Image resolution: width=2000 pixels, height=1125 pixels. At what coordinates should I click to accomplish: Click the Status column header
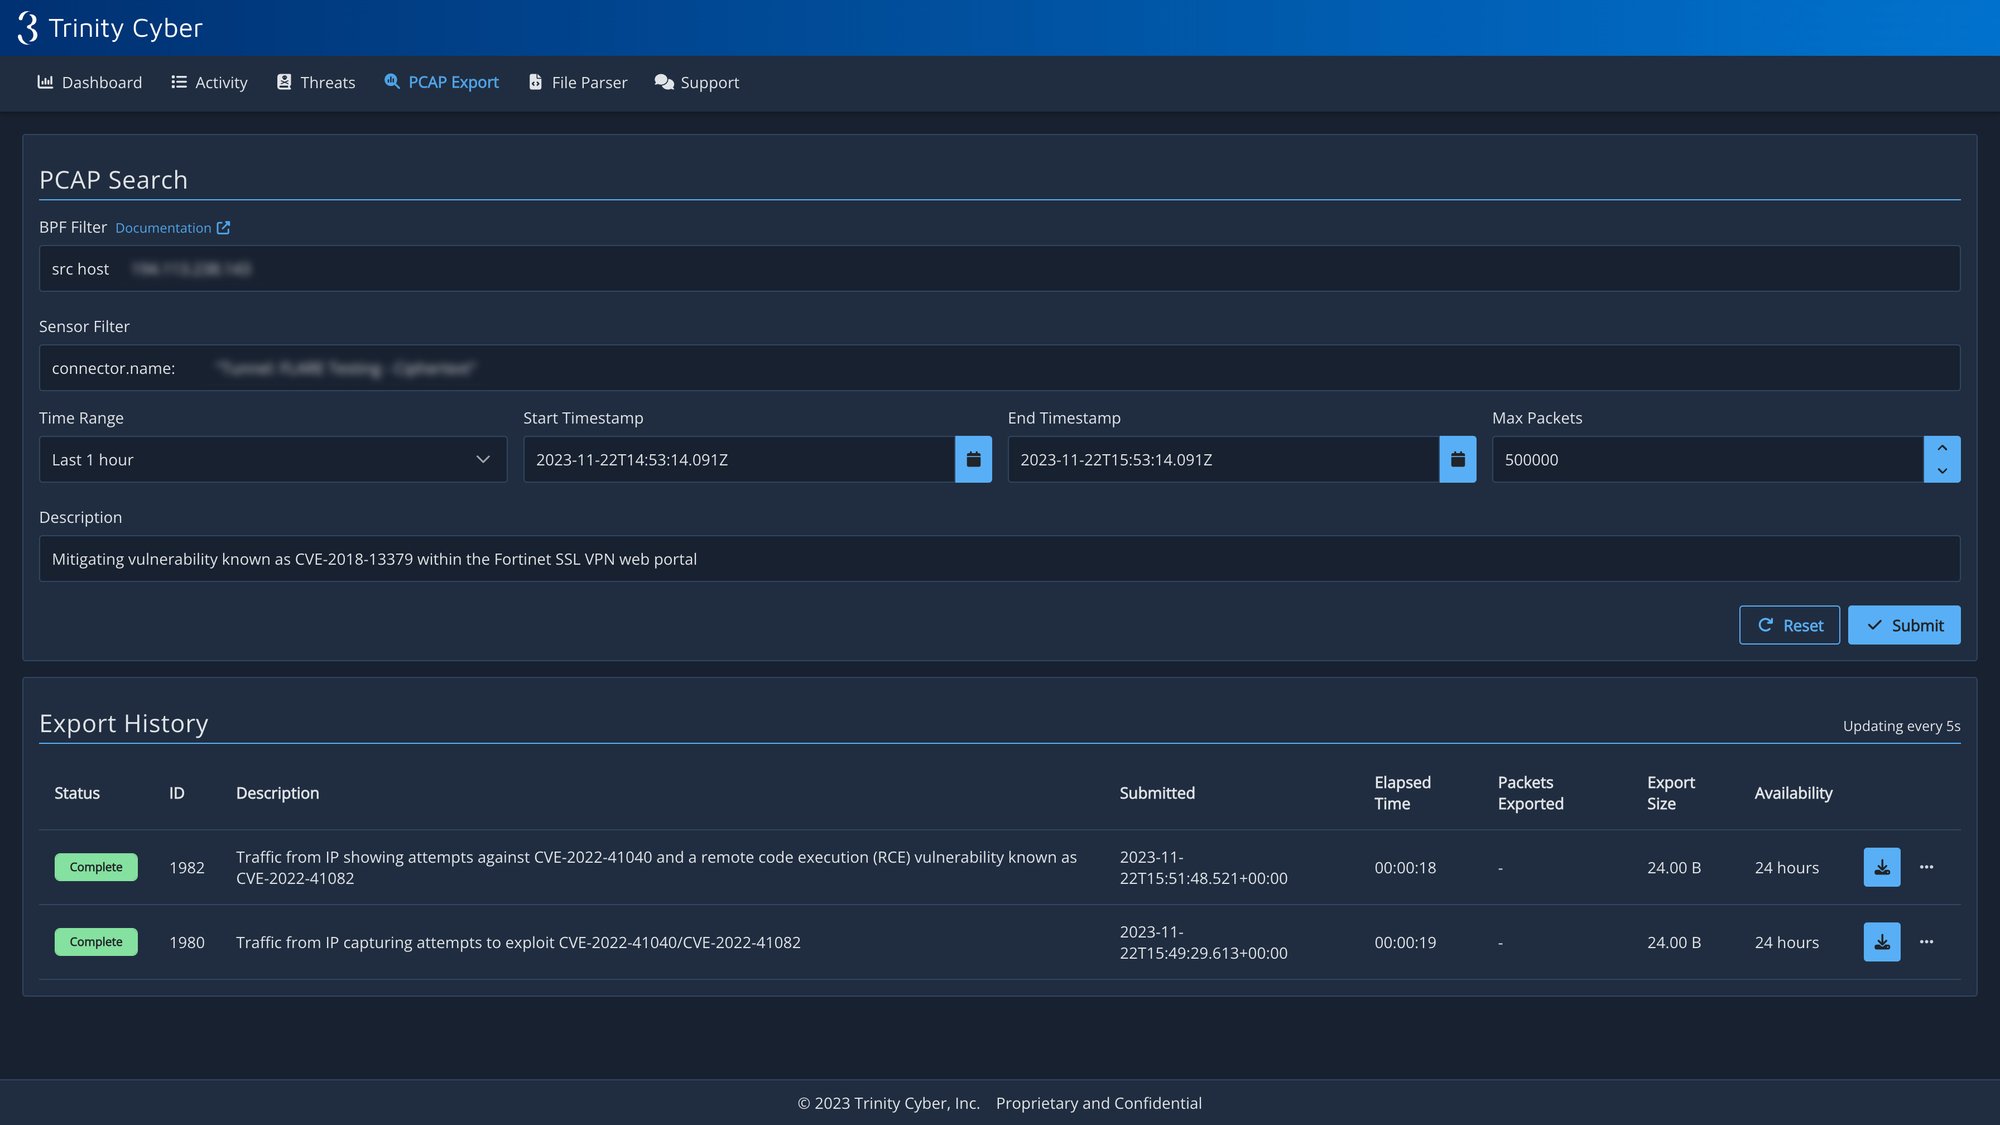77,793
